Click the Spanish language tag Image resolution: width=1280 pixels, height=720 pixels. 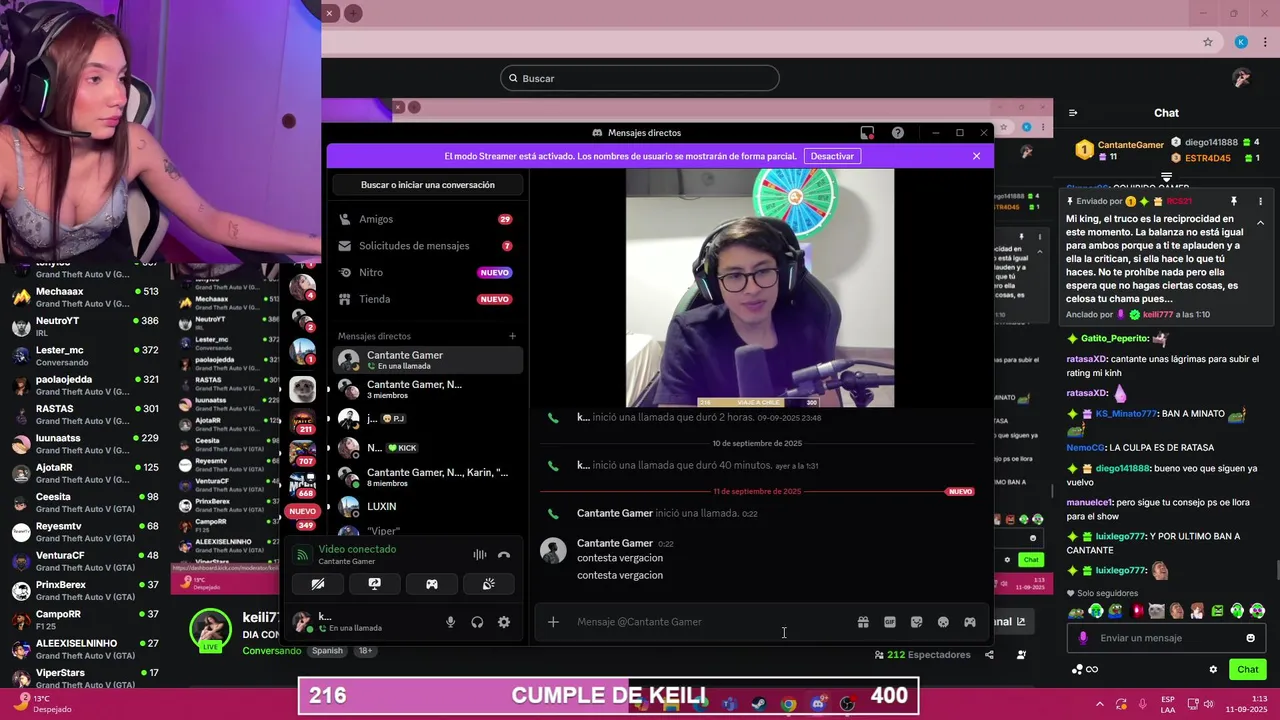point(327,651)
